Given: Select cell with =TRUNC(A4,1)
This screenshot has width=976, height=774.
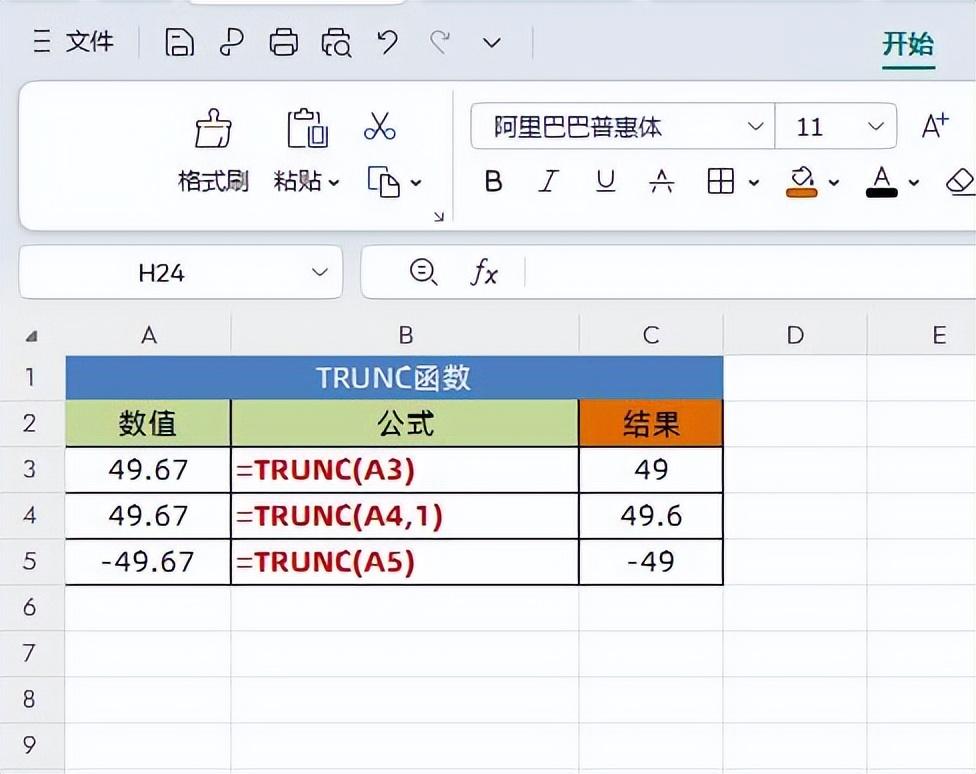Looking at the screenshot, I should (x=405, y=516).
